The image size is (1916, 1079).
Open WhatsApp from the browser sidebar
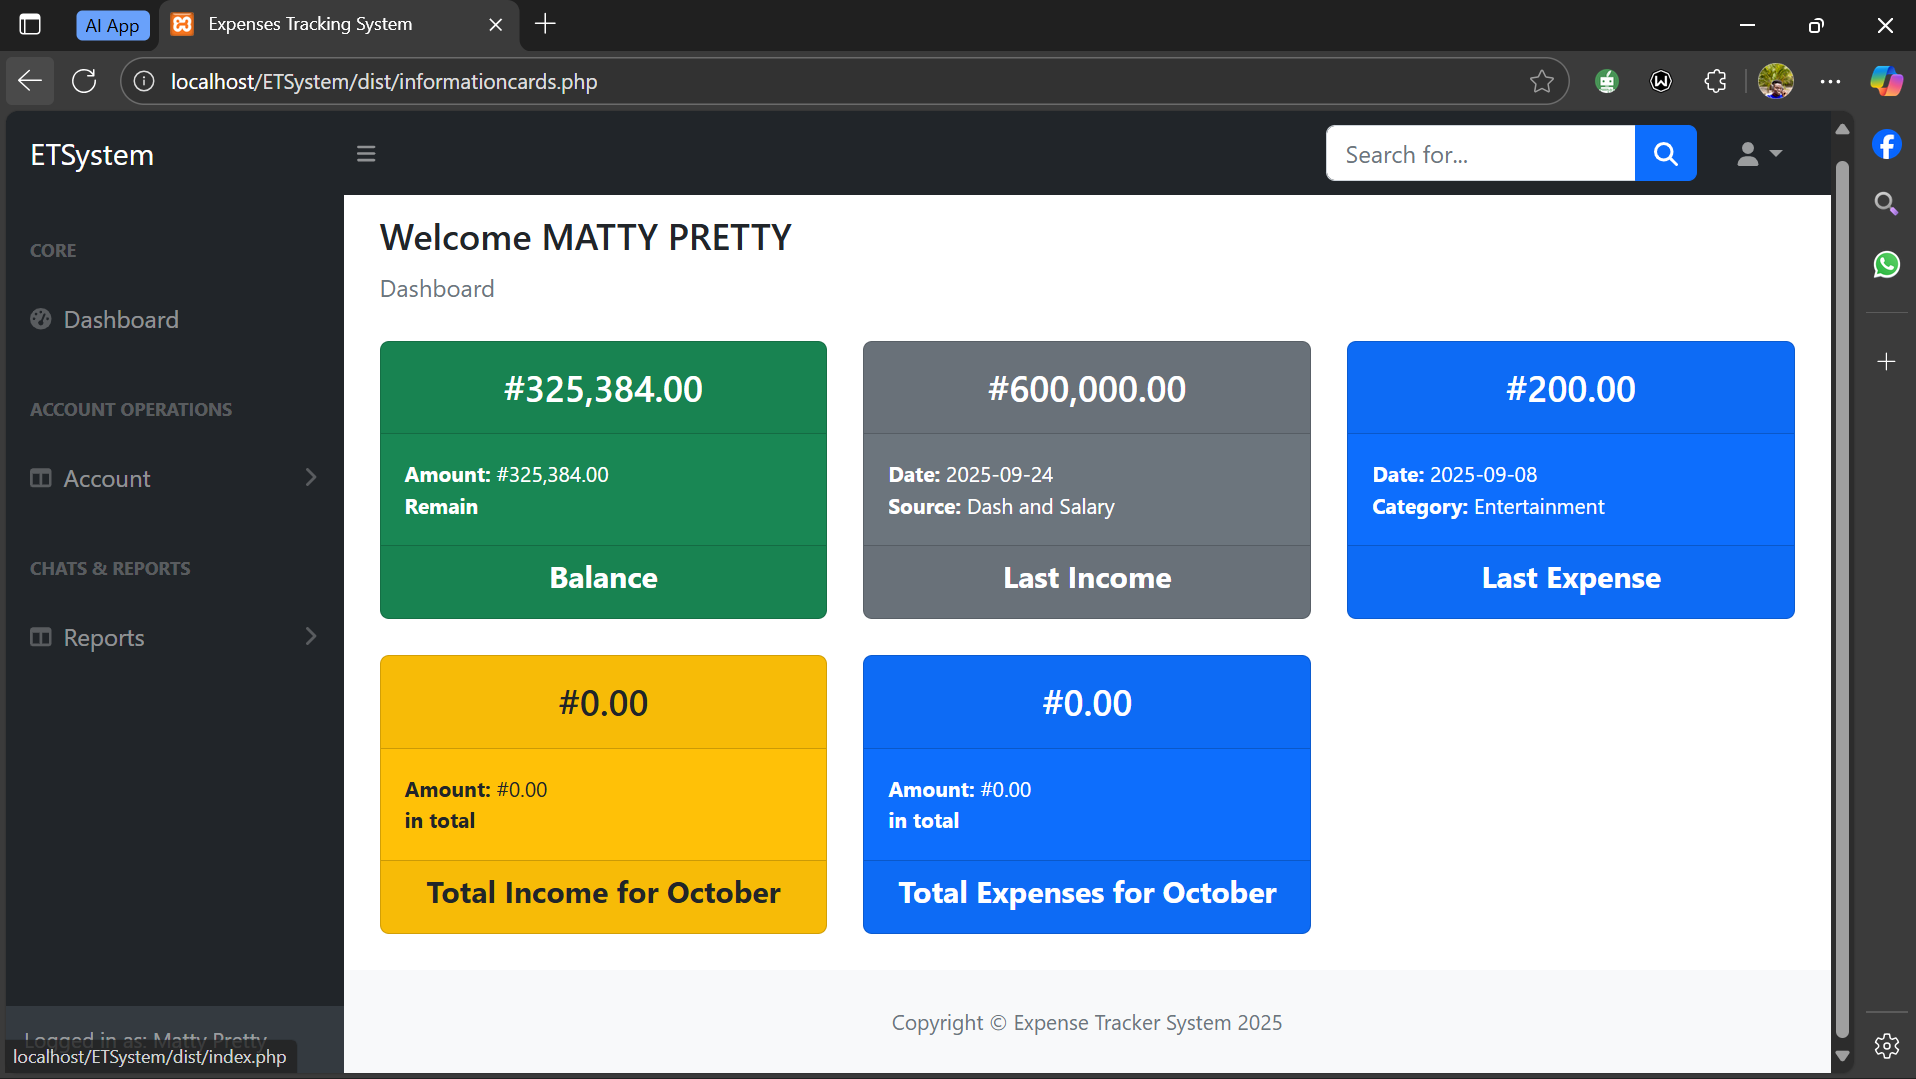1886,265
